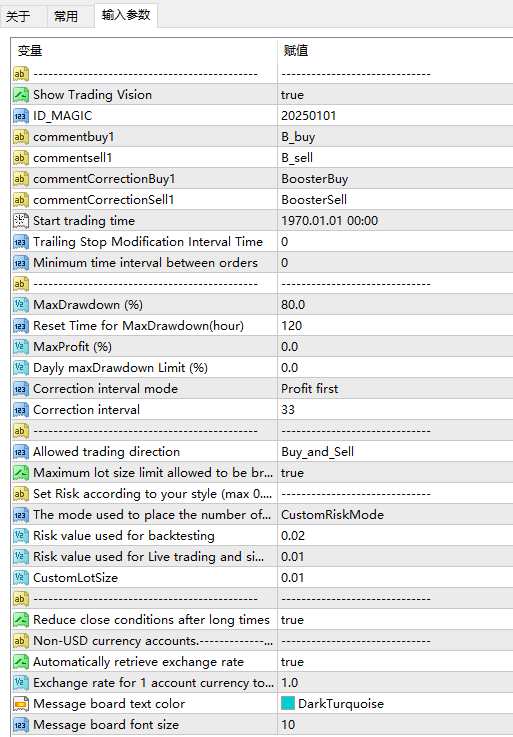Select the 输入参数 tab

pyautogui.click(x=126, y=15)
